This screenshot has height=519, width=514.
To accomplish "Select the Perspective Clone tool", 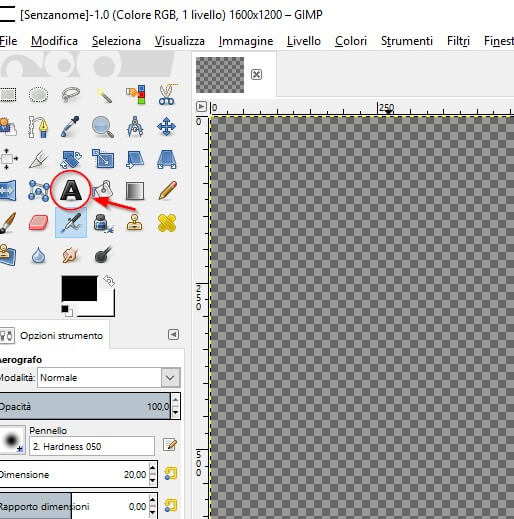I will [7, 255].
